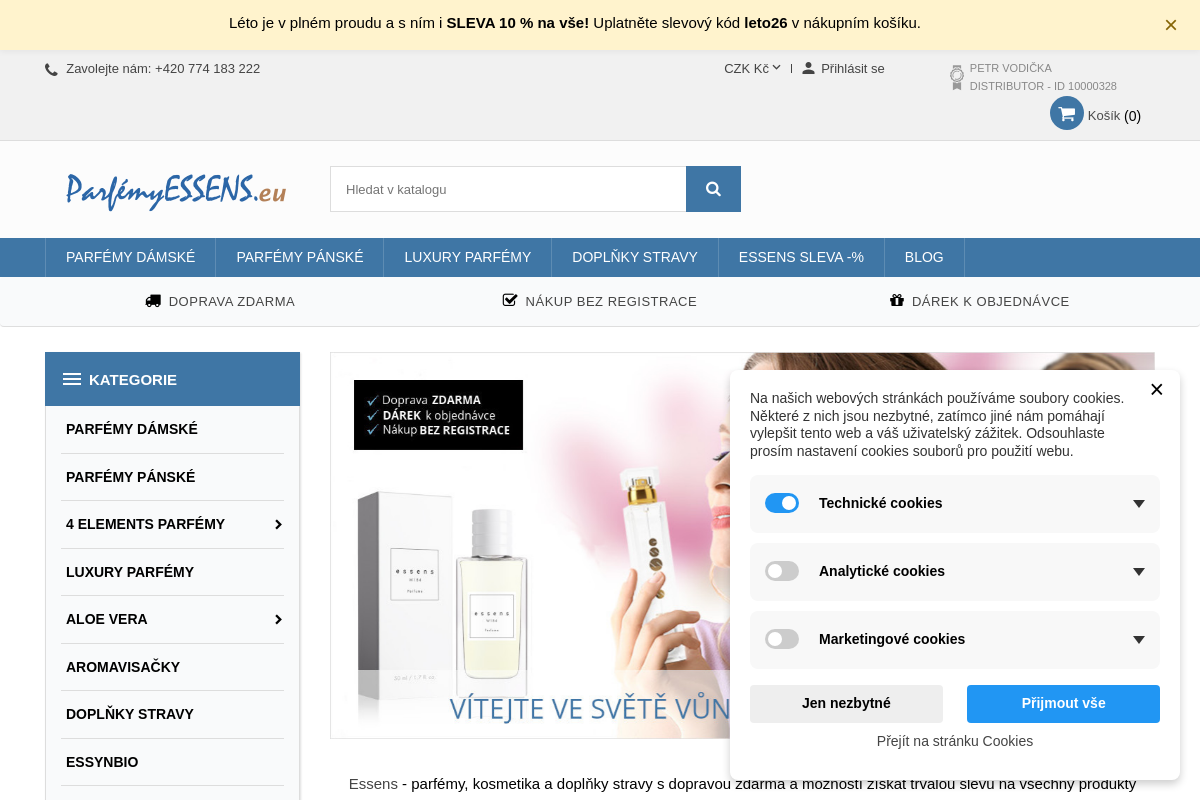Open the Přejít na stránku Cookies link
The height and width of the screenshot is (800, 1200).
[x=955, y=741]
